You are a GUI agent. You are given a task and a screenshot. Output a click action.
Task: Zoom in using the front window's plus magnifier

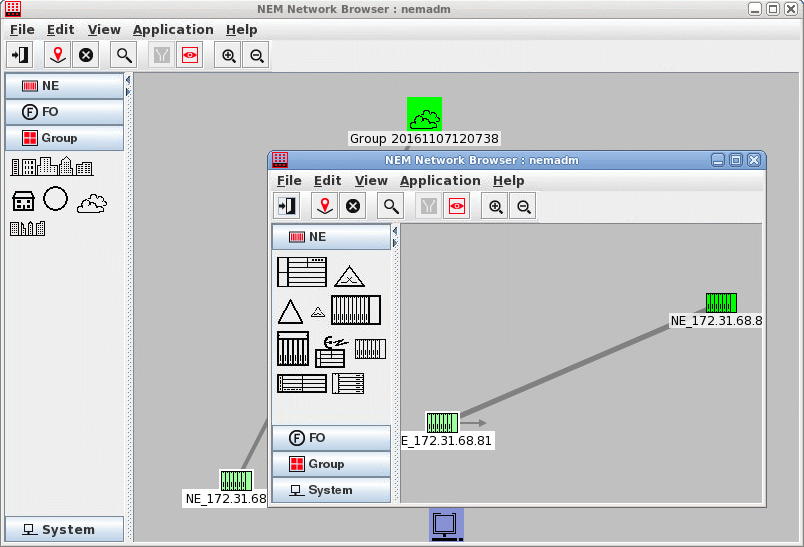[x=495, y=206]
